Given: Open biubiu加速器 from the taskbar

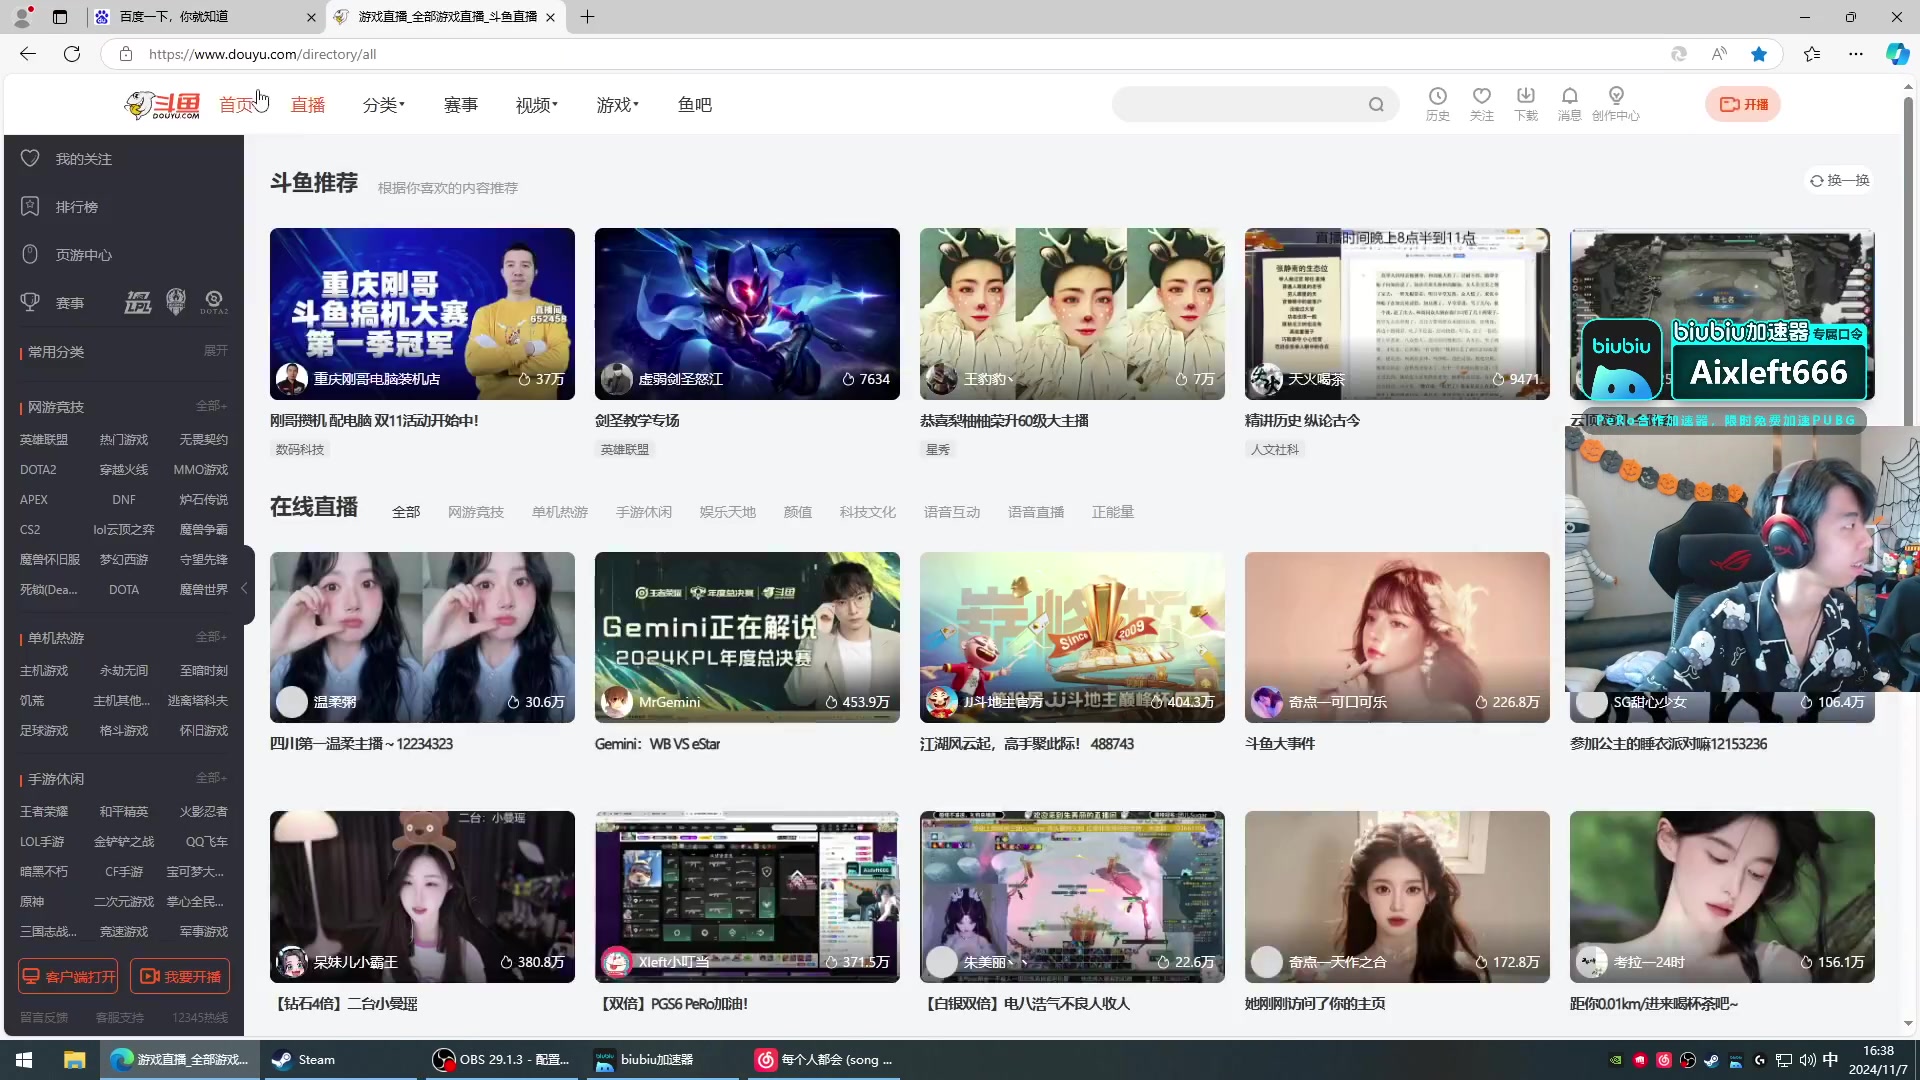Looking at the screenshot, I should click(x=662, y=1060).
